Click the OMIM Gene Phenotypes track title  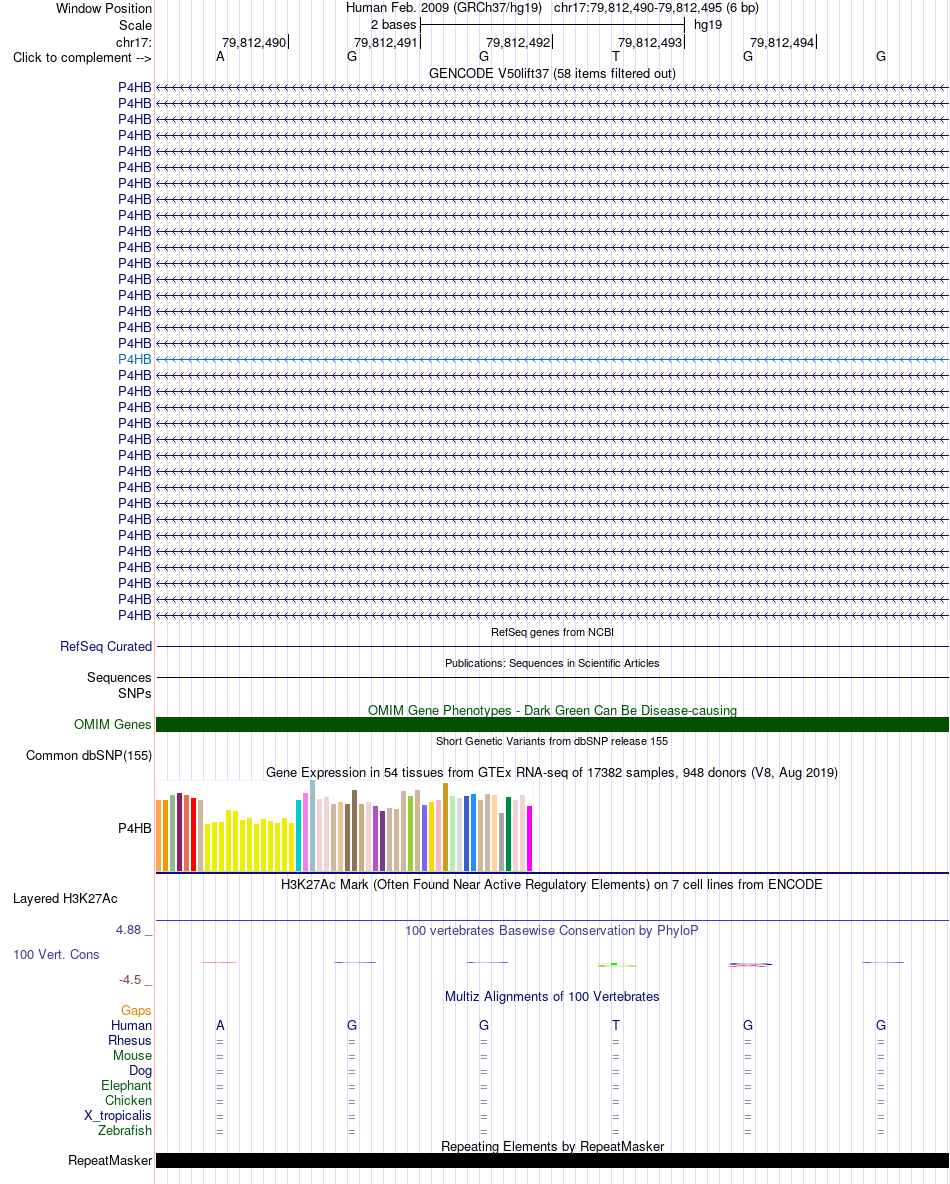(552, 710)
